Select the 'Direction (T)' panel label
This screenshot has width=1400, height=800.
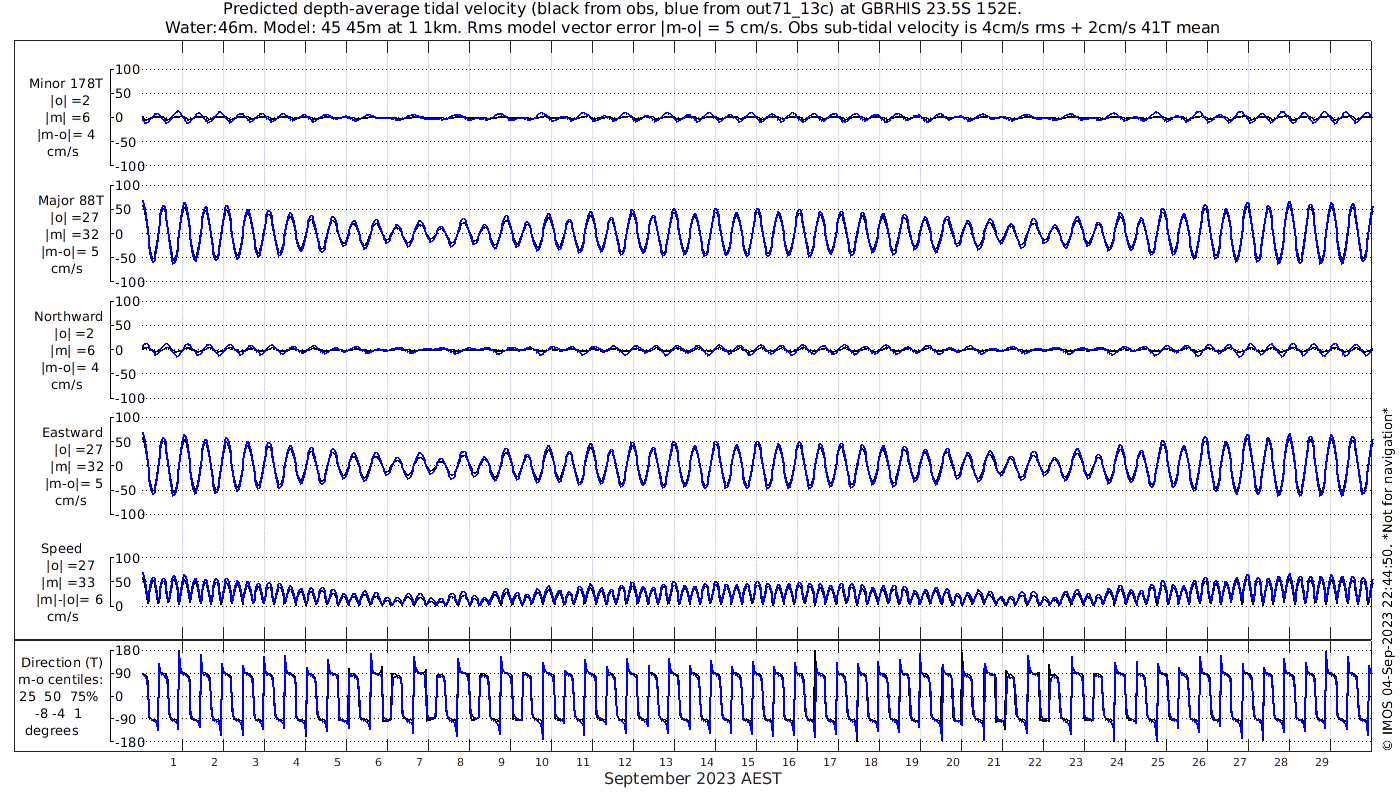pyautogui.click(x=62, y=662)
